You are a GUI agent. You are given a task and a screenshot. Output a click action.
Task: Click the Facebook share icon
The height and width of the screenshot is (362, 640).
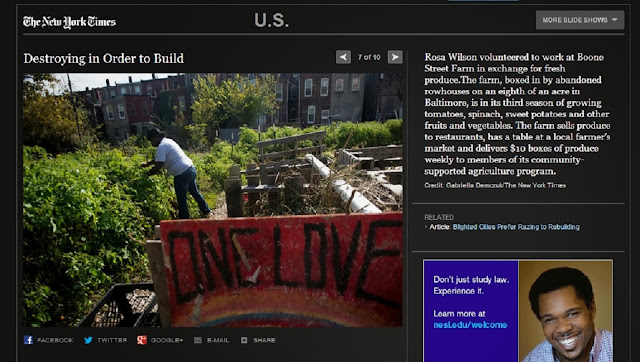[x=28, y=340]
